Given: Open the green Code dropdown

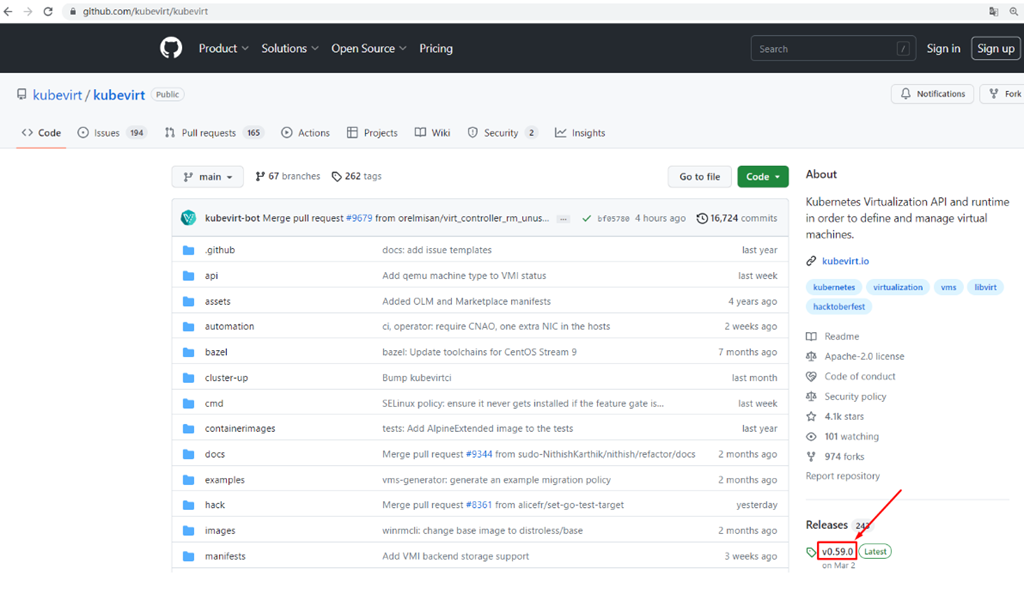Looking at the screenshot, I should pyautogui.click(x=763, y=176).
